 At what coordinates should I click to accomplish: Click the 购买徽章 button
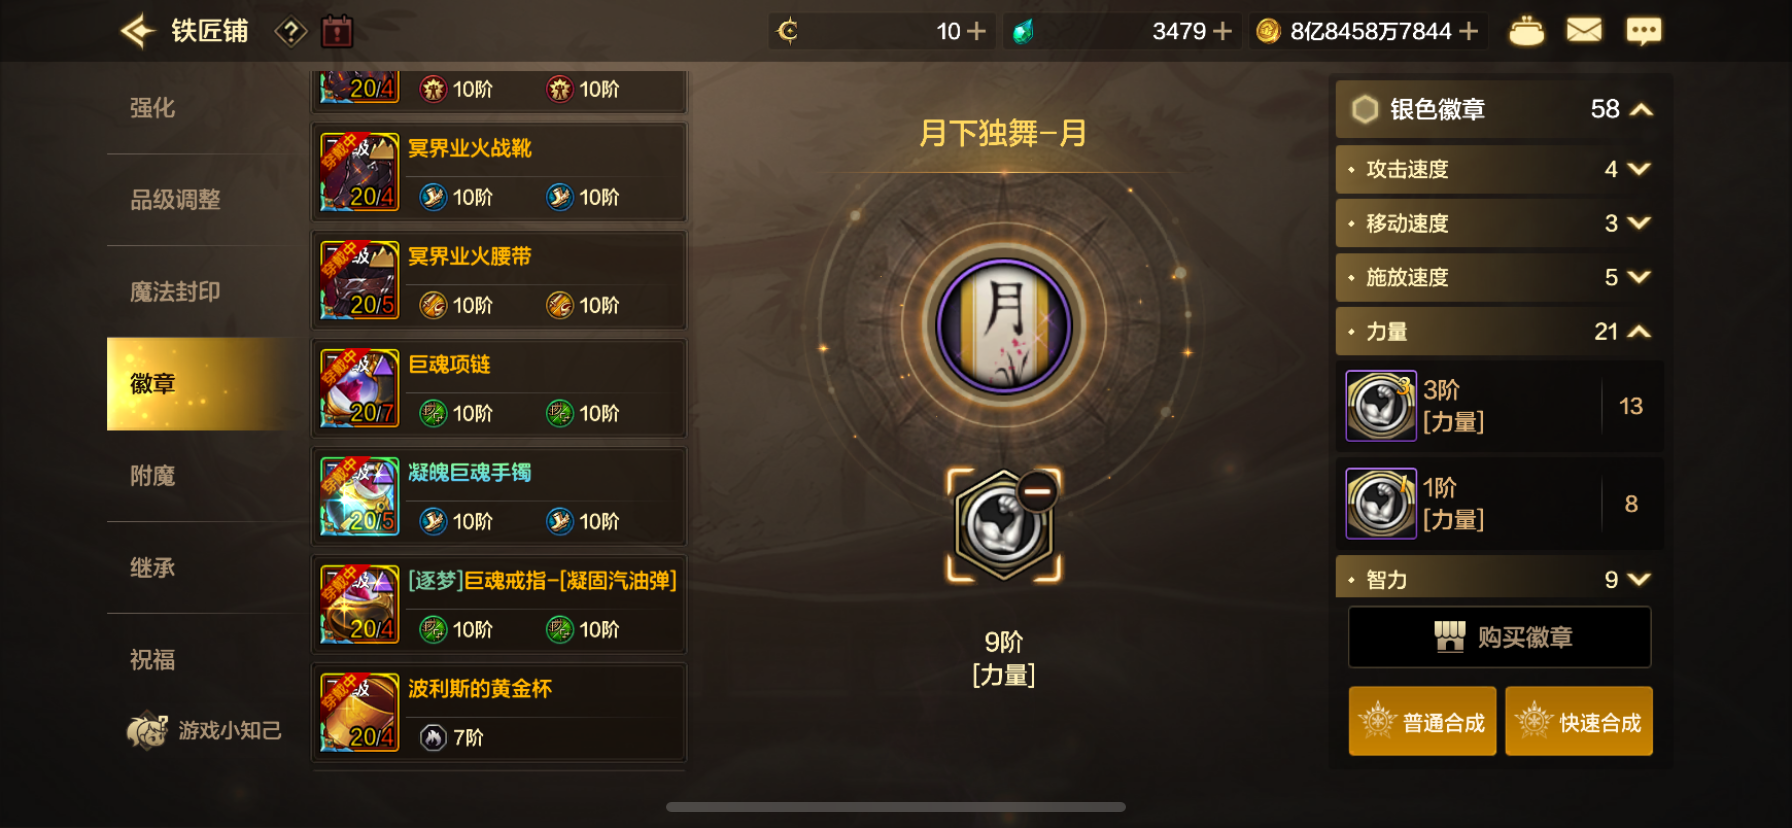[x=1499, y=637]
